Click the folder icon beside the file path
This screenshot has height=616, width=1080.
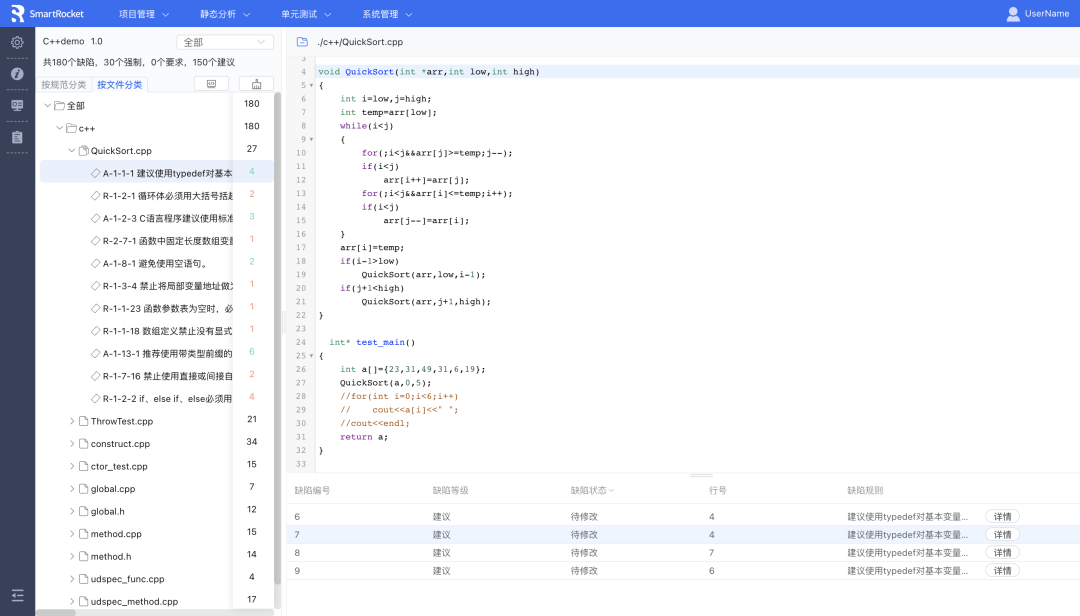(302, 42)
